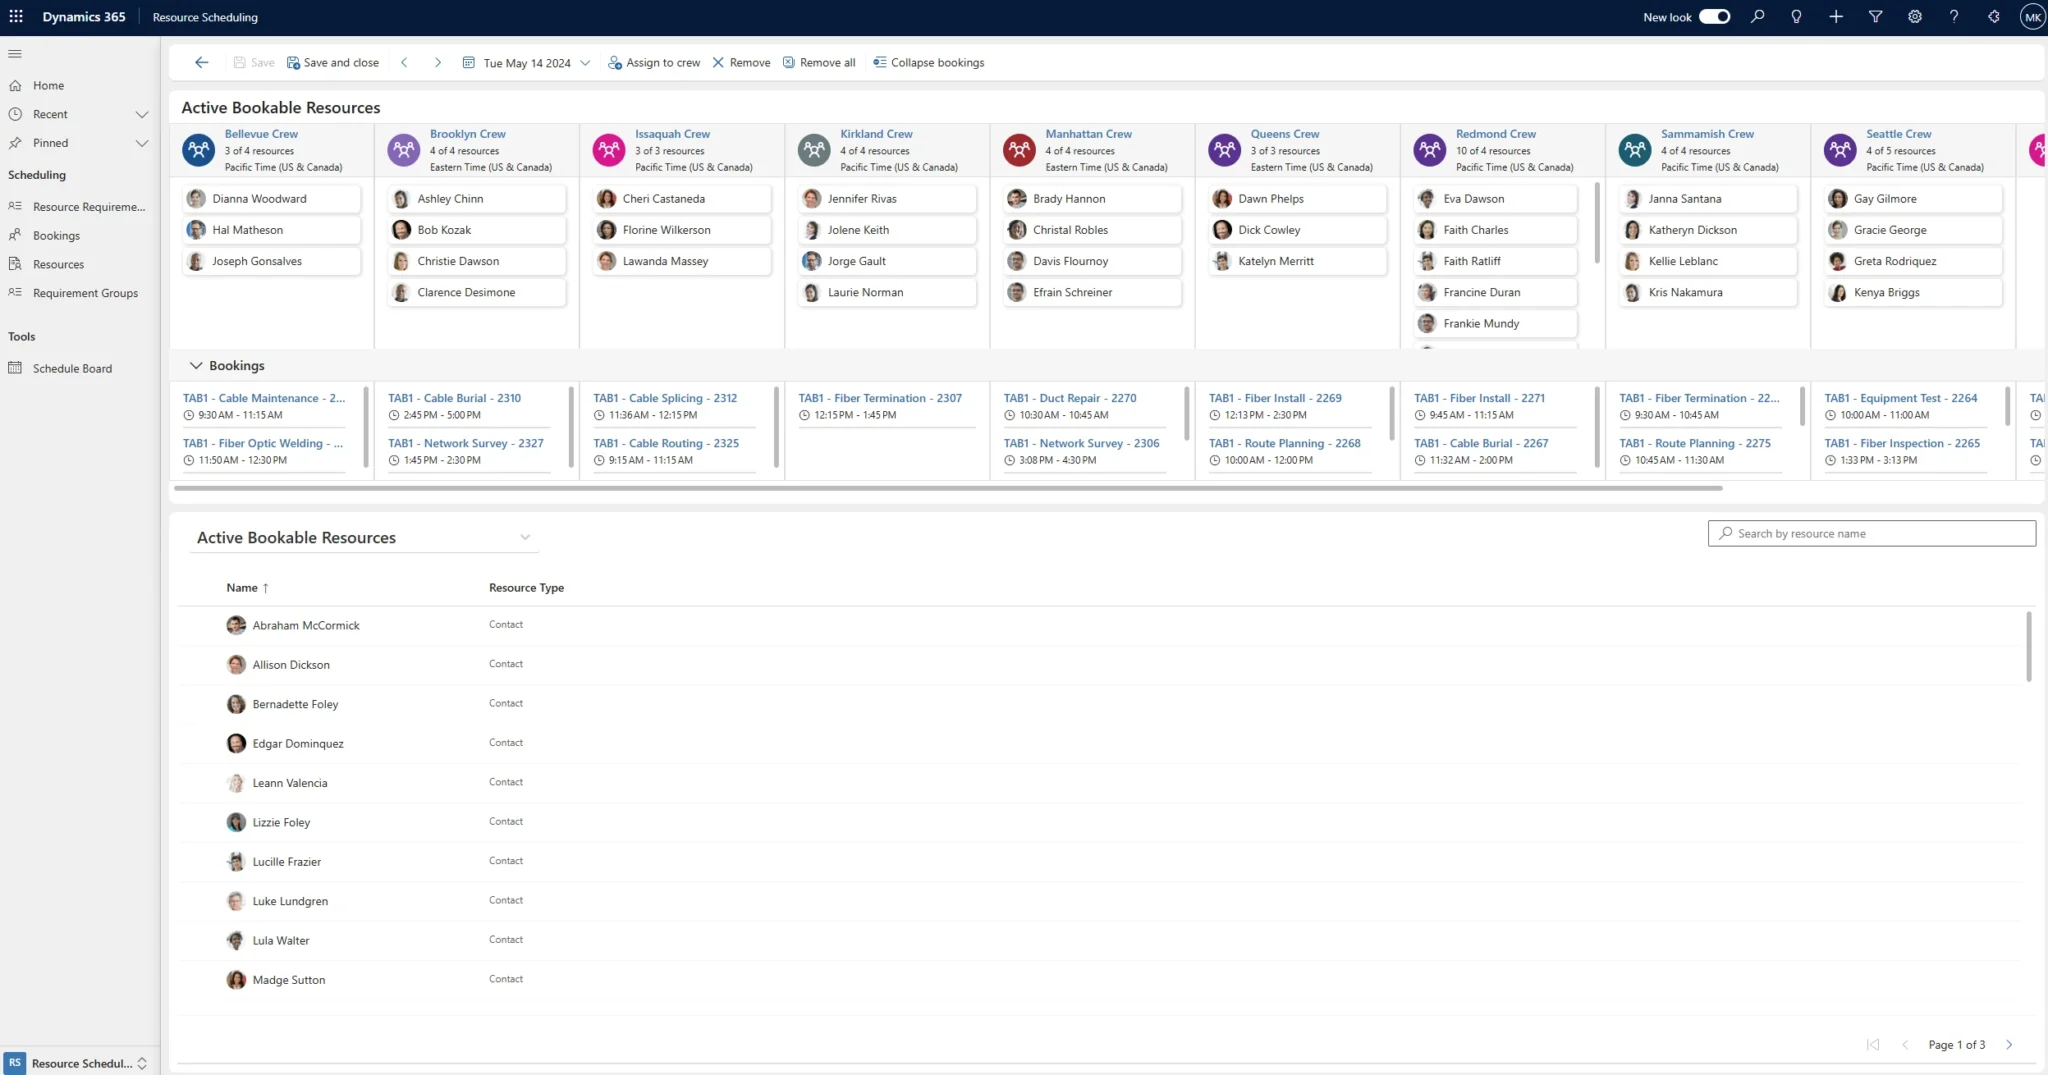The width and height of the screenshot is (2048, 1075).
Task: Collapse the Bookings section chevron
Action: click(195, 365)
